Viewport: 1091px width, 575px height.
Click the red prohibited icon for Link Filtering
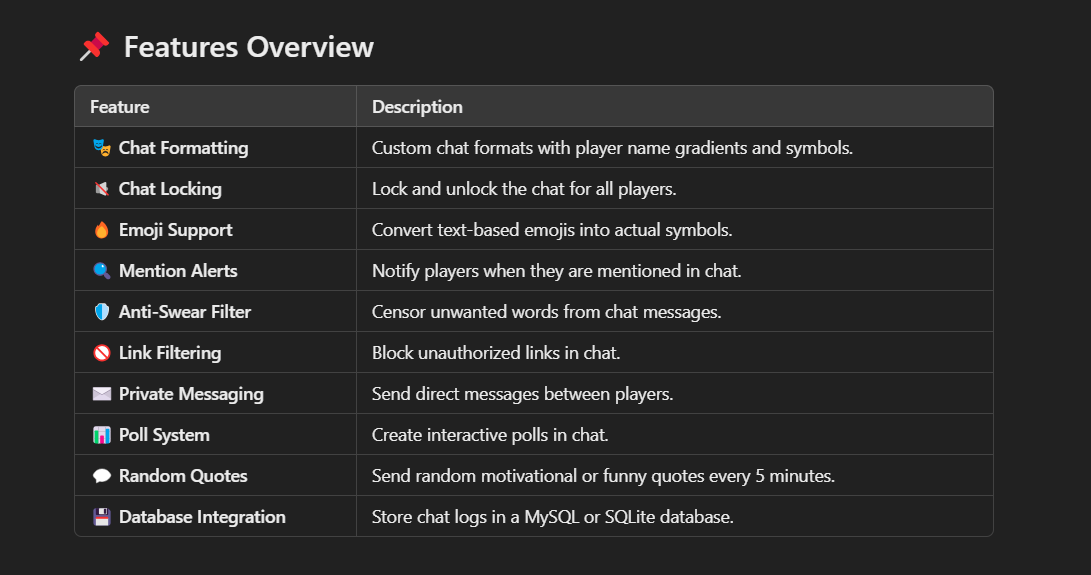[102, 353]
